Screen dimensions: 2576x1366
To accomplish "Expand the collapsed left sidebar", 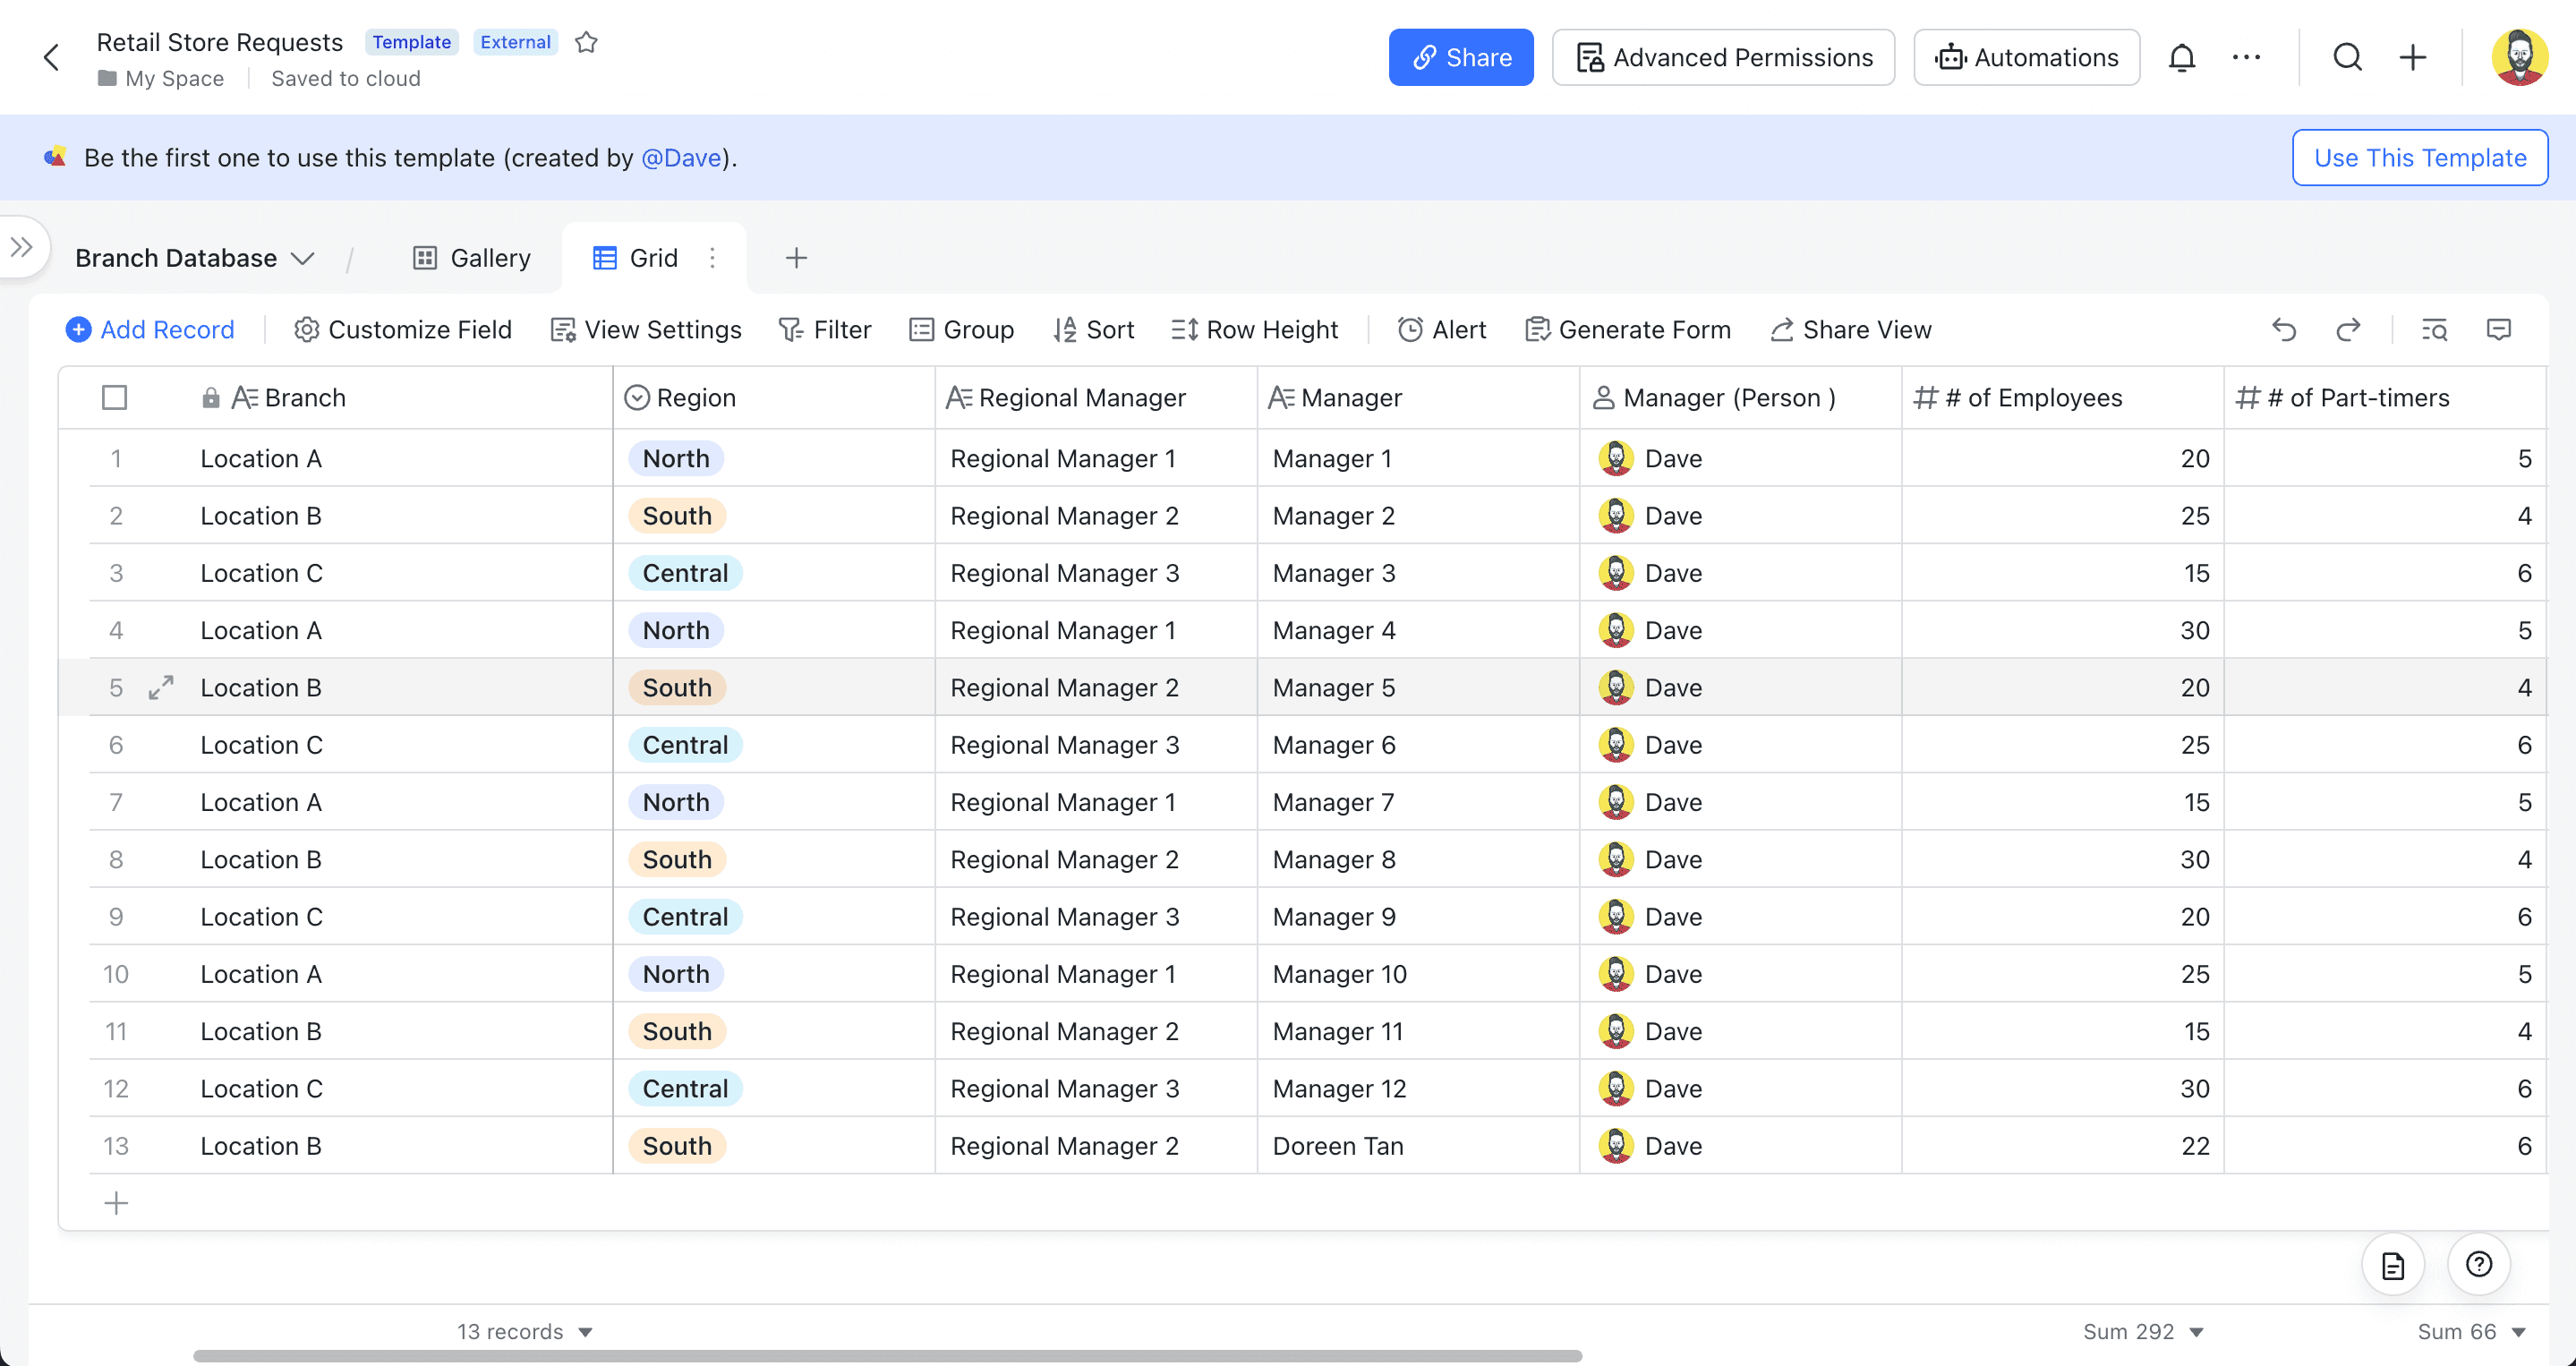I will (x=22, y=247).
